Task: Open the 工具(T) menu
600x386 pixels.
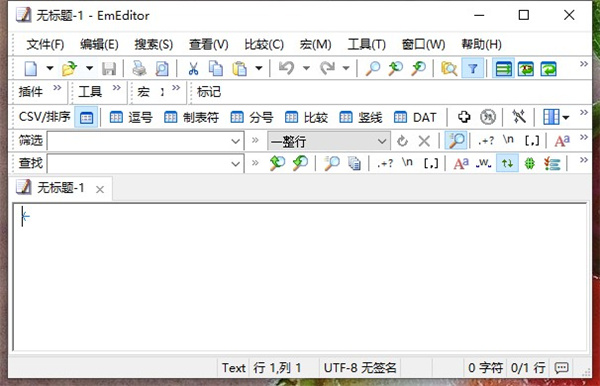Action: [367, 44]
